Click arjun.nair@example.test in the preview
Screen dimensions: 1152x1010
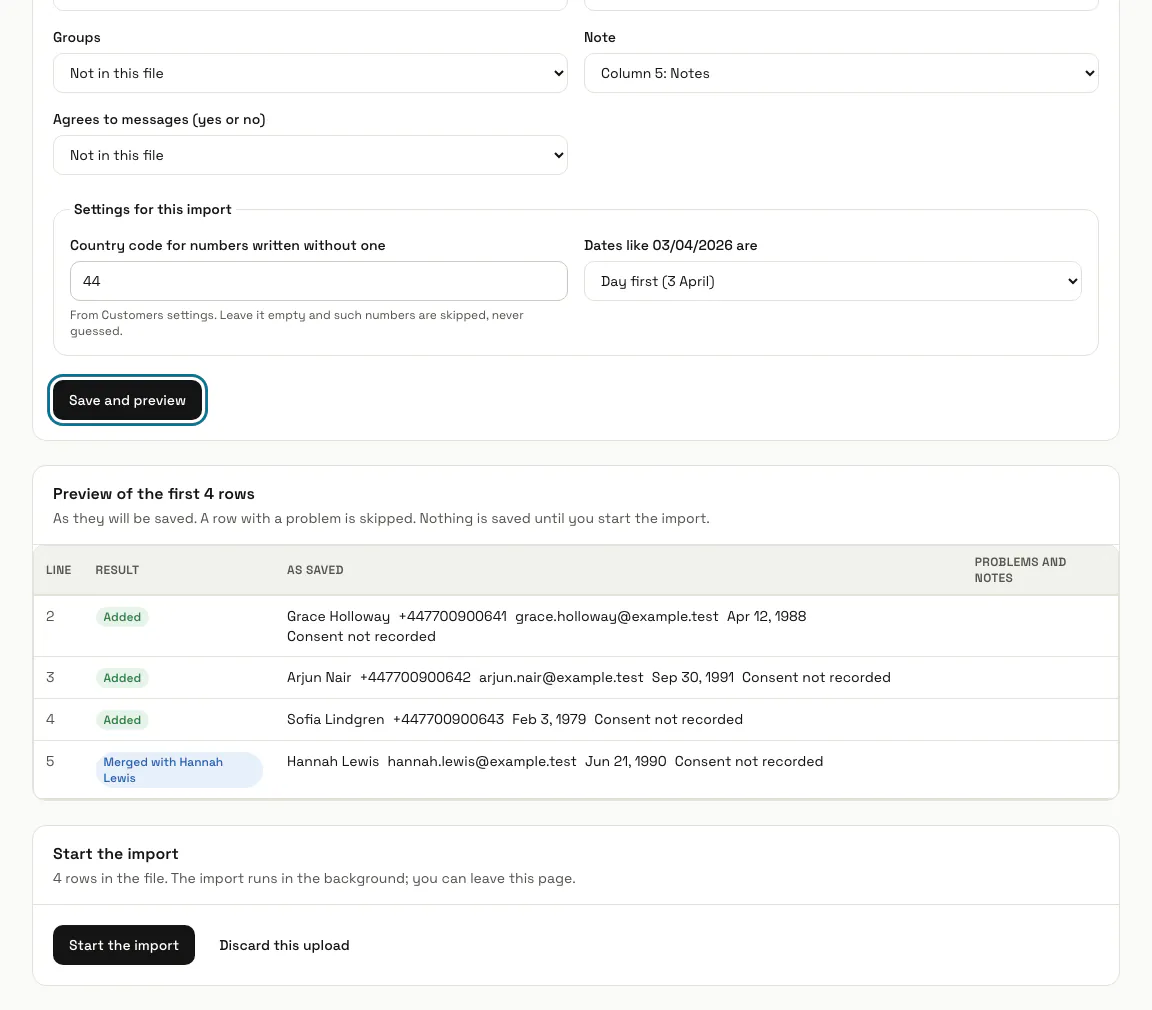tap(561, 677)
